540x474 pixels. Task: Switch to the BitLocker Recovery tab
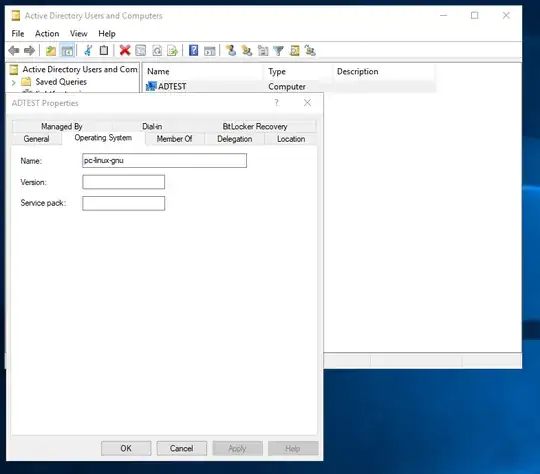(255, 126)
